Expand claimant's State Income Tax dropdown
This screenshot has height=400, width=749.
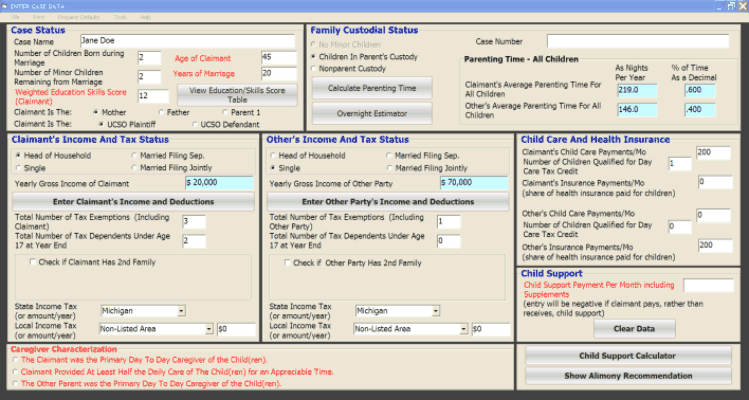click(181, 311)
